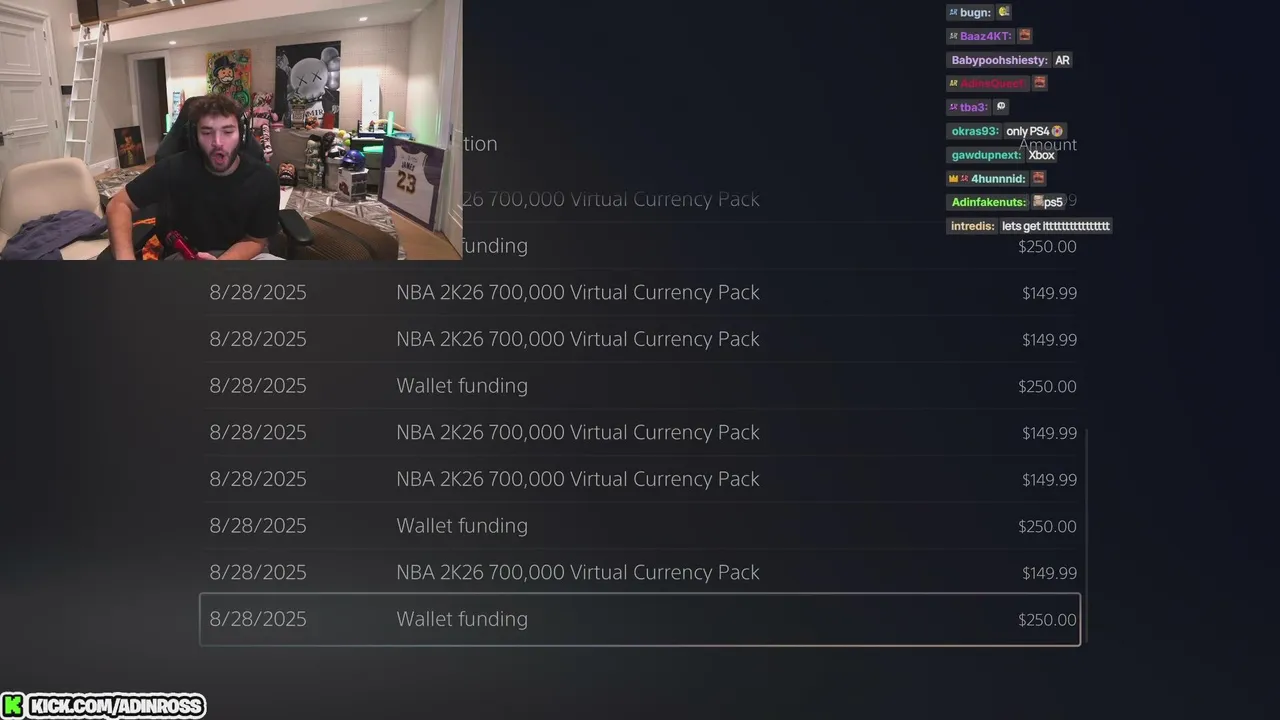This screenshot has width=1280, height=720.
Task: Click the emote in Baaz4KT's chat message
Action: (x=1025, y=36)
